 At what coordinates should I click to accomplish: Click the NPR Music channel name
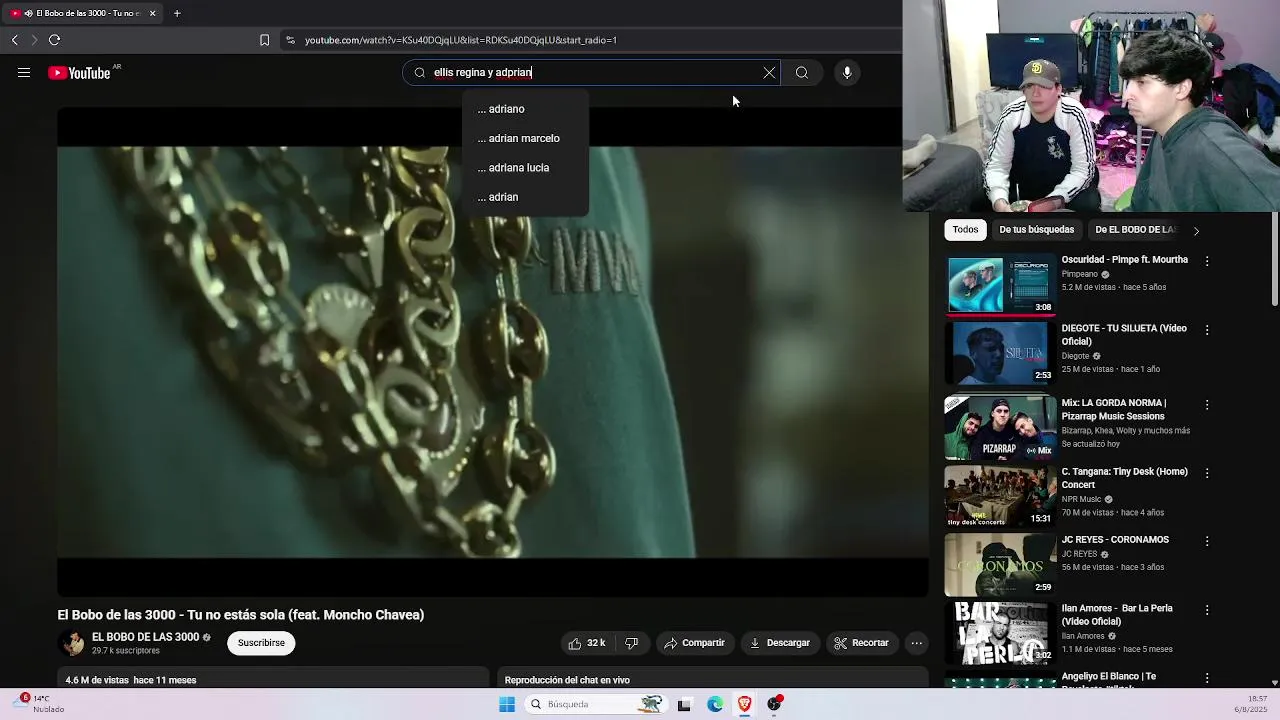pyautogui.click(x=1081, y=499)
